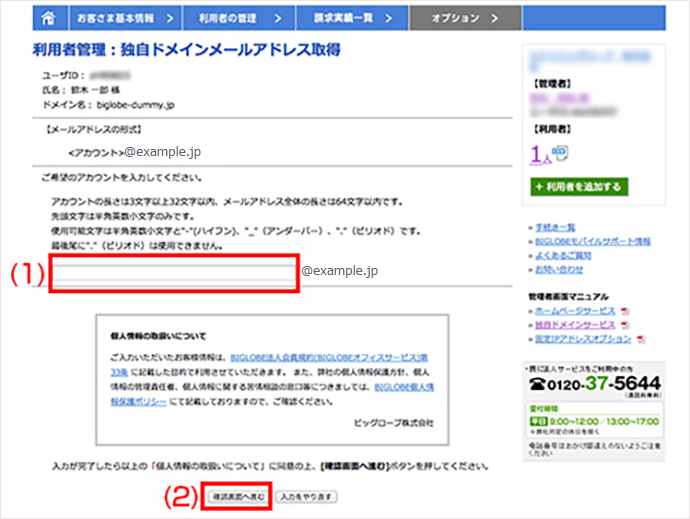The image size is (690, 519).
Task: Open the オプション menu
Action: [466, 18]
